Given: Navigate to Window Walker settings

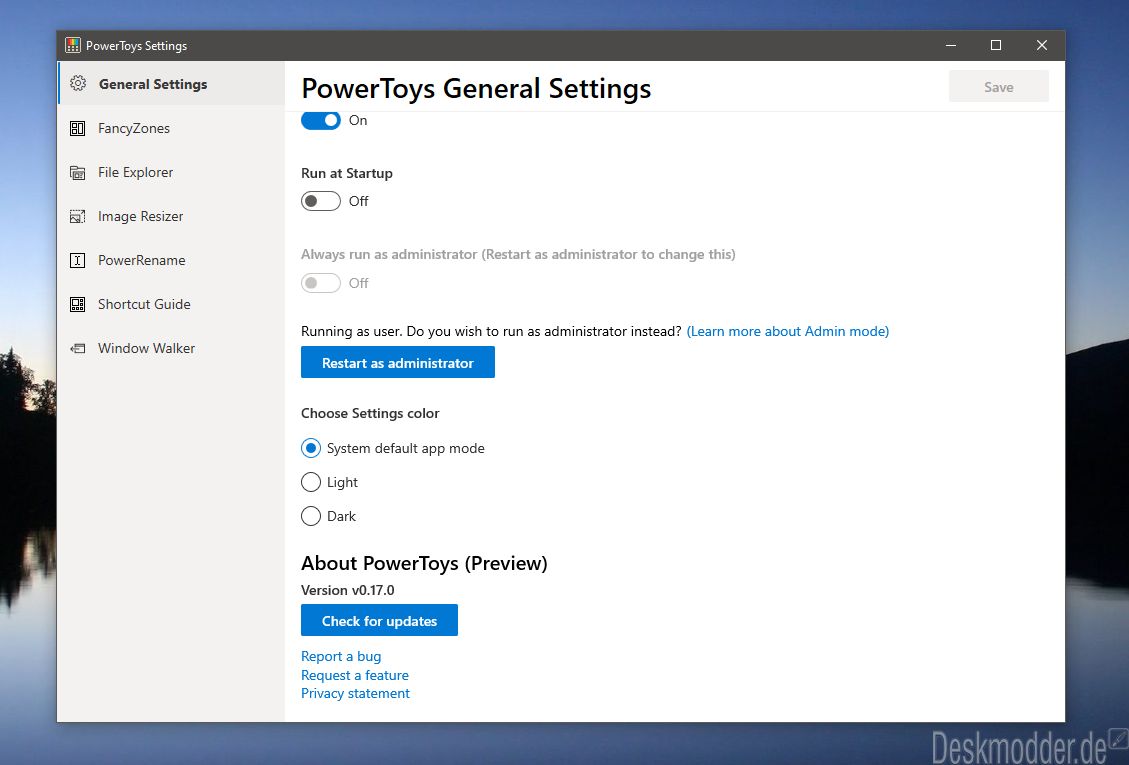Looking at the screenshot, I should 171,348.
